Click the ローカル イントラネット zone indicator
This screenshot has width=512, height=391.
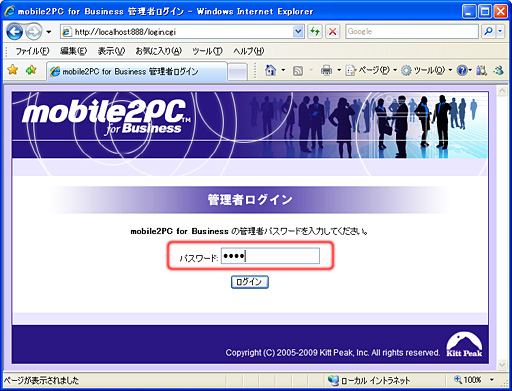(x=369, y=380)
